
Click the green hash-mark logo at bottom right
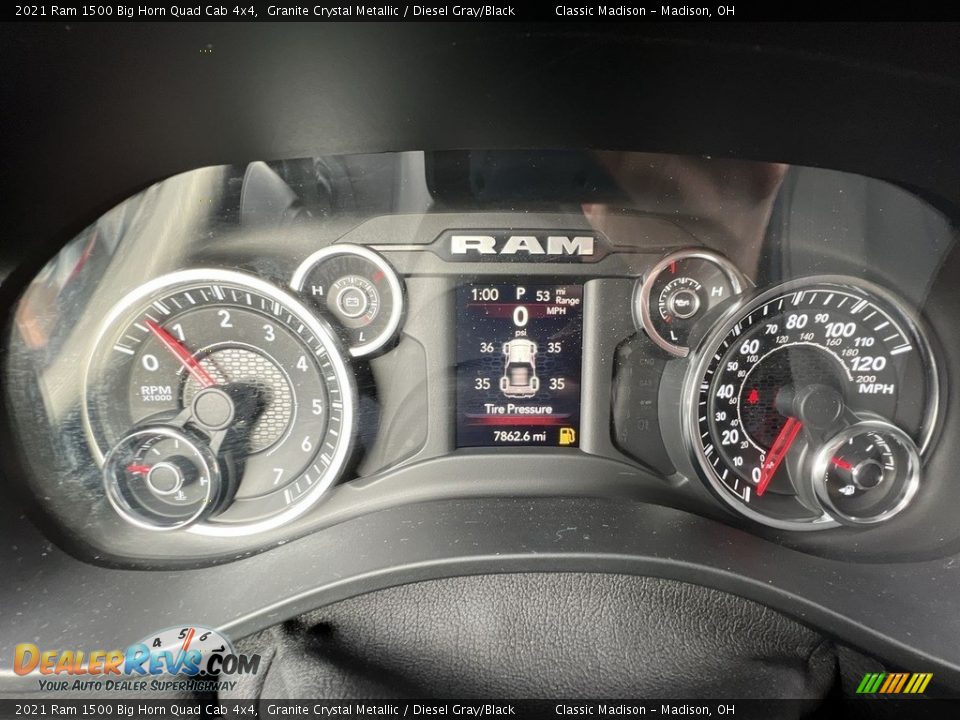(x=893, y=684)
